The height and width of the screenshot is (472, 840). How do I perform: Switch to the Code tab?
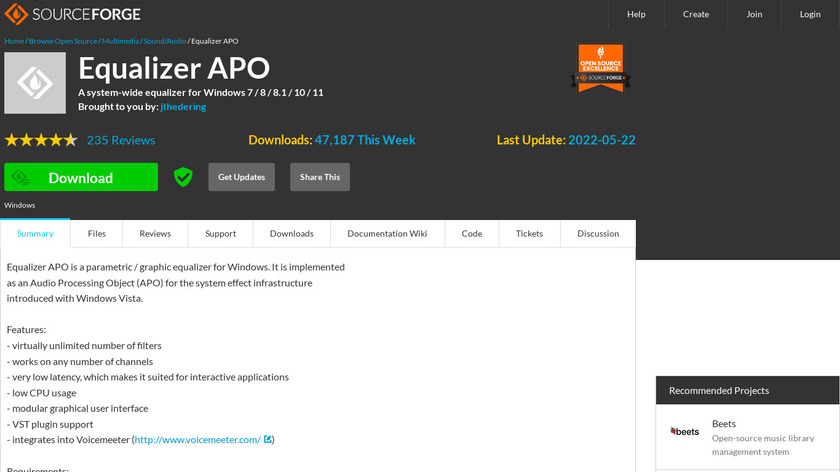point(471,234)
